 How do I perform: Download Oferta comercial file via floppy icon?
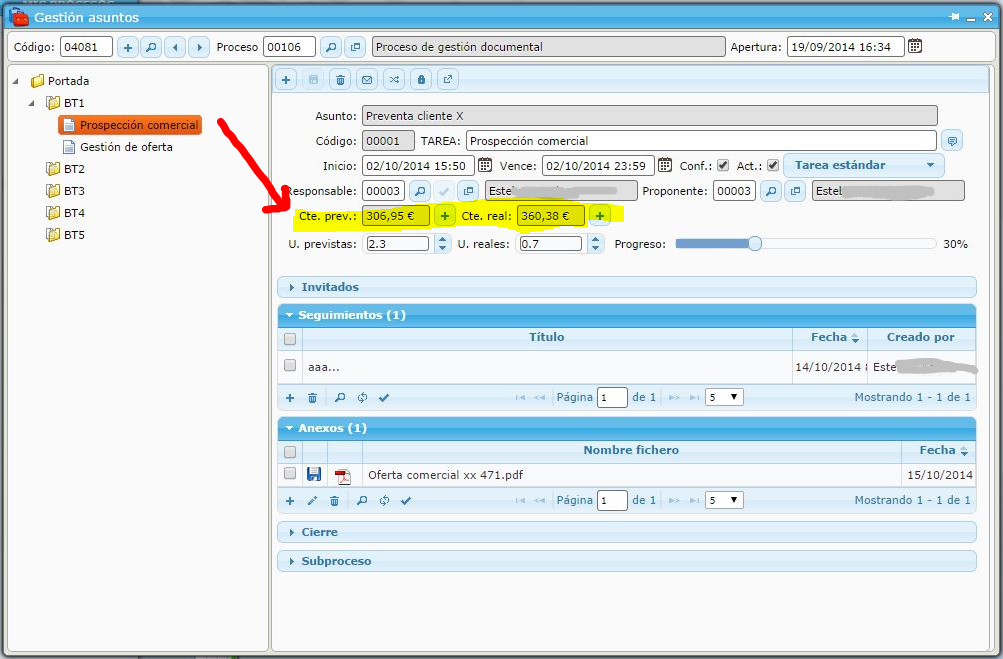coord(313,474)
